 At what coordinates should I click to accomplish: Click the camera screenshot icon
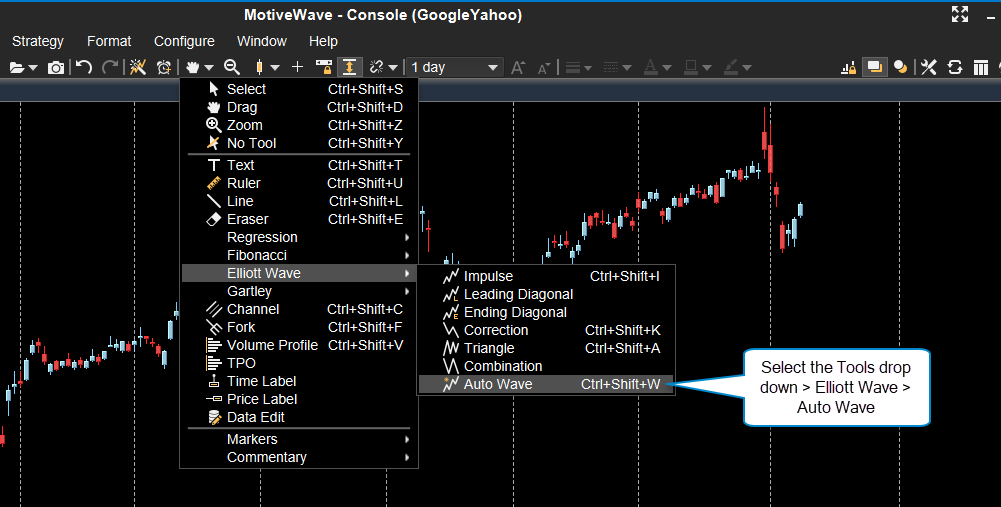(x=56, y=67)
